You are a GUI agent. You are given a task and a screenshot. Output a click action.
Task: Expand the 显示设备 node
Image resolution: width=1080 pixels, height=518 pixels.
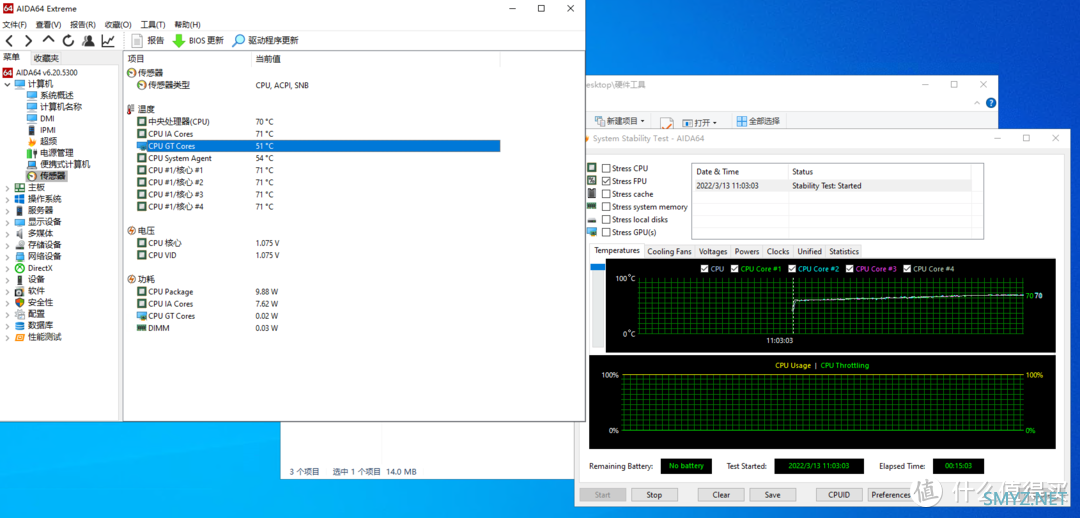pyautogui.click(x=7, y=222)
